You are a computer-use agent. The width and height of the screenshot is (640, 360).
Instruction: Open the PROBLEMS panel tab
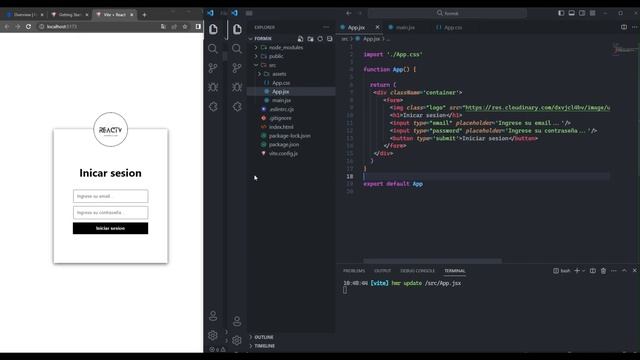point(354,271)
